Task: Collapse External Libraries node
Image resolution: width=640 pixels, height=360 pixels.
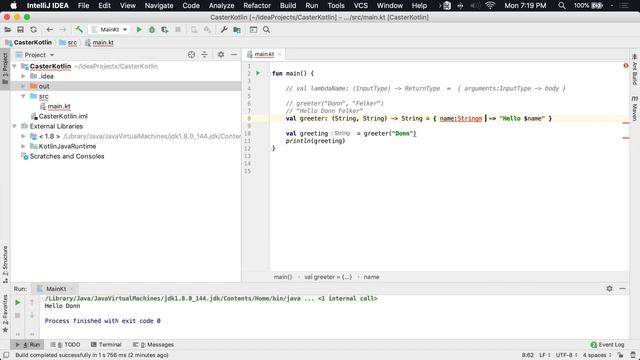Action: coord(15,126)
